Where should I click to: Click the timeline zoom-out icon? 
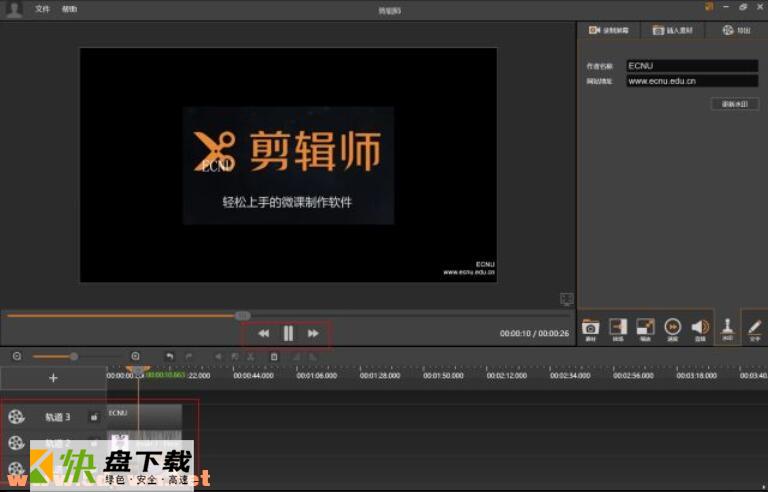point(17,356)
